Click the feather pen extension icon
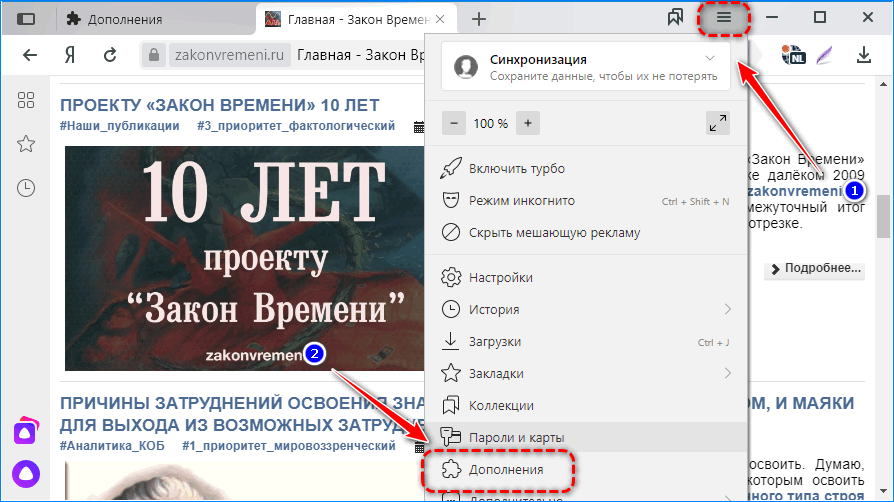 pos(824,55)
